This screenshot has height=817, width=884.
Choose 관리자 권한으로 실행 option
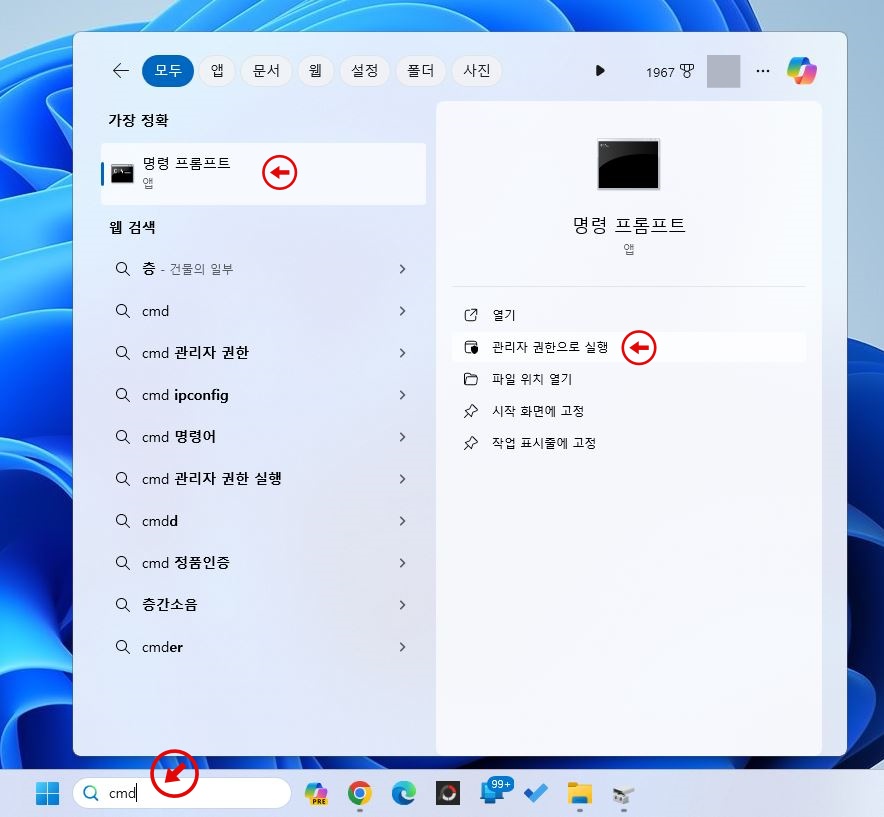(629, 347)
